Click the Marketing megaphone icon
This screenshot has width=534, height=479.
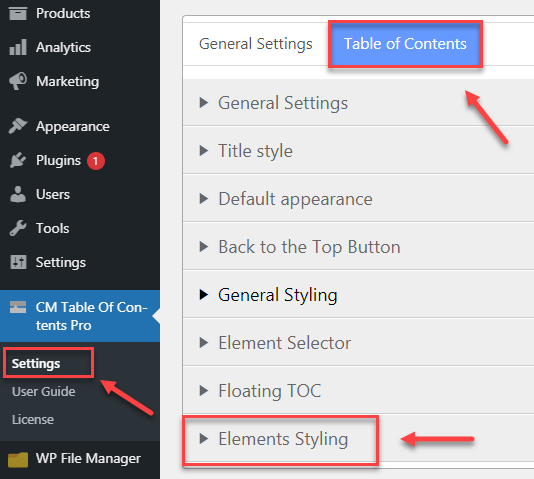pos(18,81)
